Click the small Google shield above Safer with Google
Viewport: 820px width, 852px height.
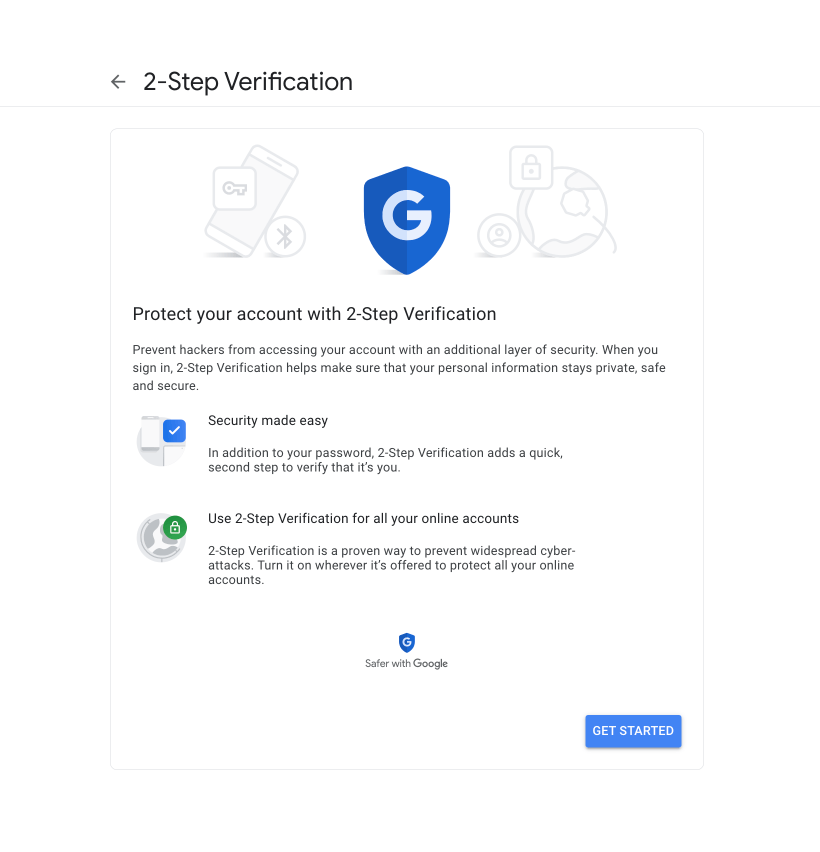click(407, 643)
